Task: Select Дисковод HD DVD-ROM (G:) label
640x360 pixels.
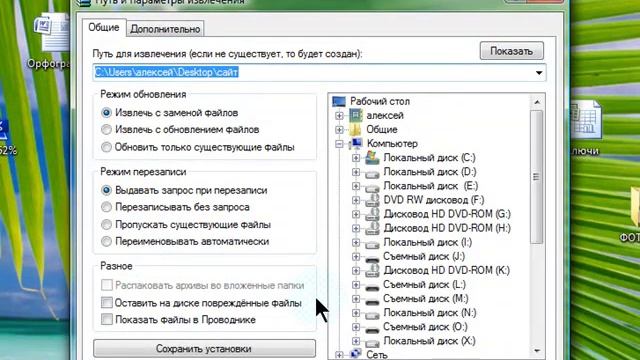Action: 447,214
